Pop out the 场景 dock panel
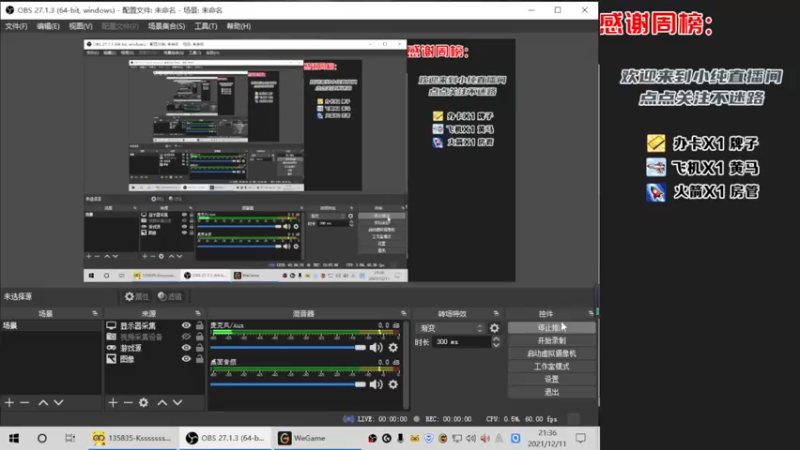The height and width of the screenshot is (450, 800). click(95, 313)
